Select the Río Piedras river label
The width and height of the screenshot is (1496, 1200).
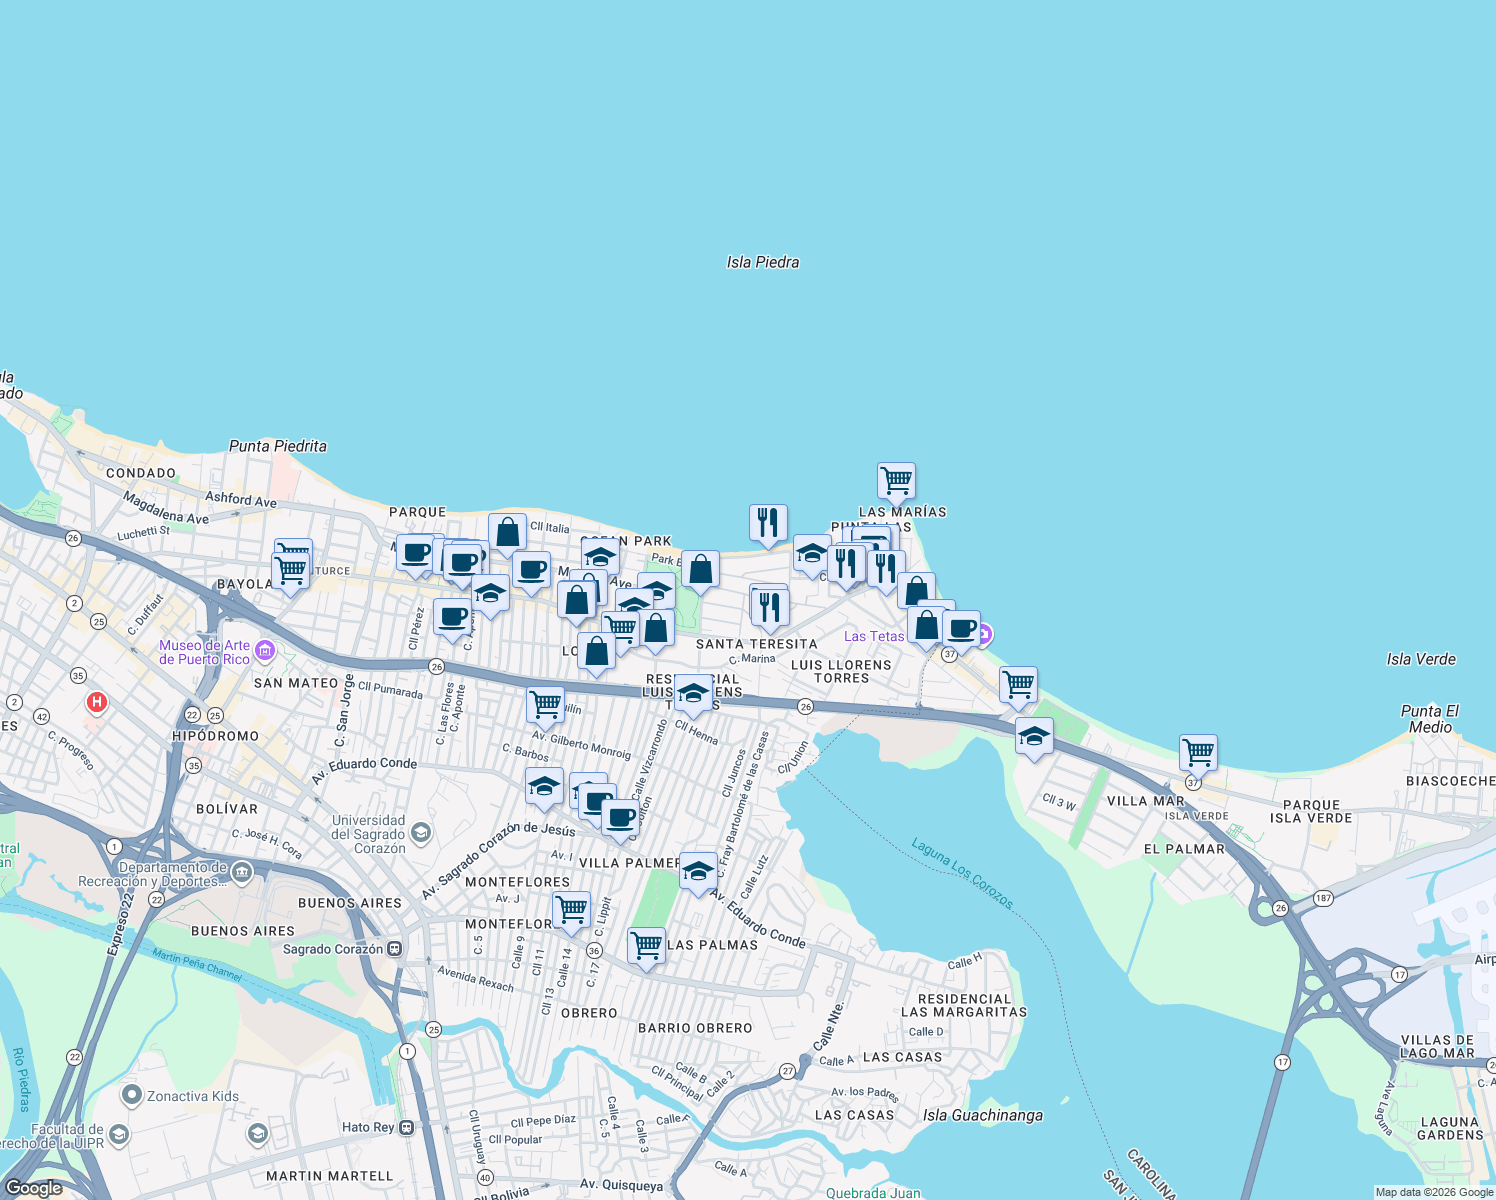coord(21,1079)
